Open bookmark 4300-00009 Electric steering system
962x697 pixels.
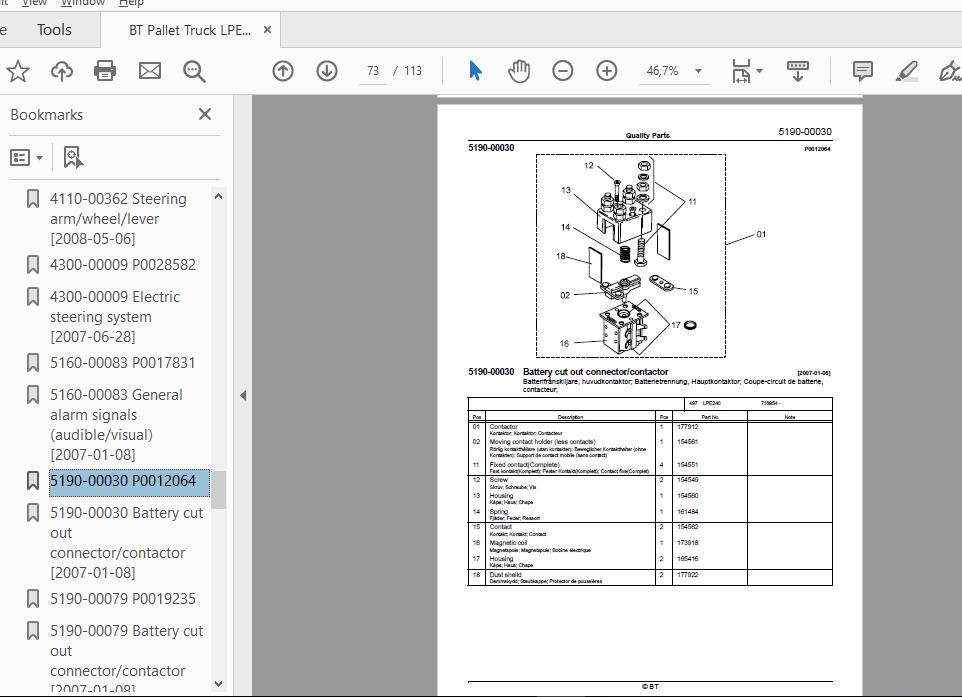pos(116,316)
